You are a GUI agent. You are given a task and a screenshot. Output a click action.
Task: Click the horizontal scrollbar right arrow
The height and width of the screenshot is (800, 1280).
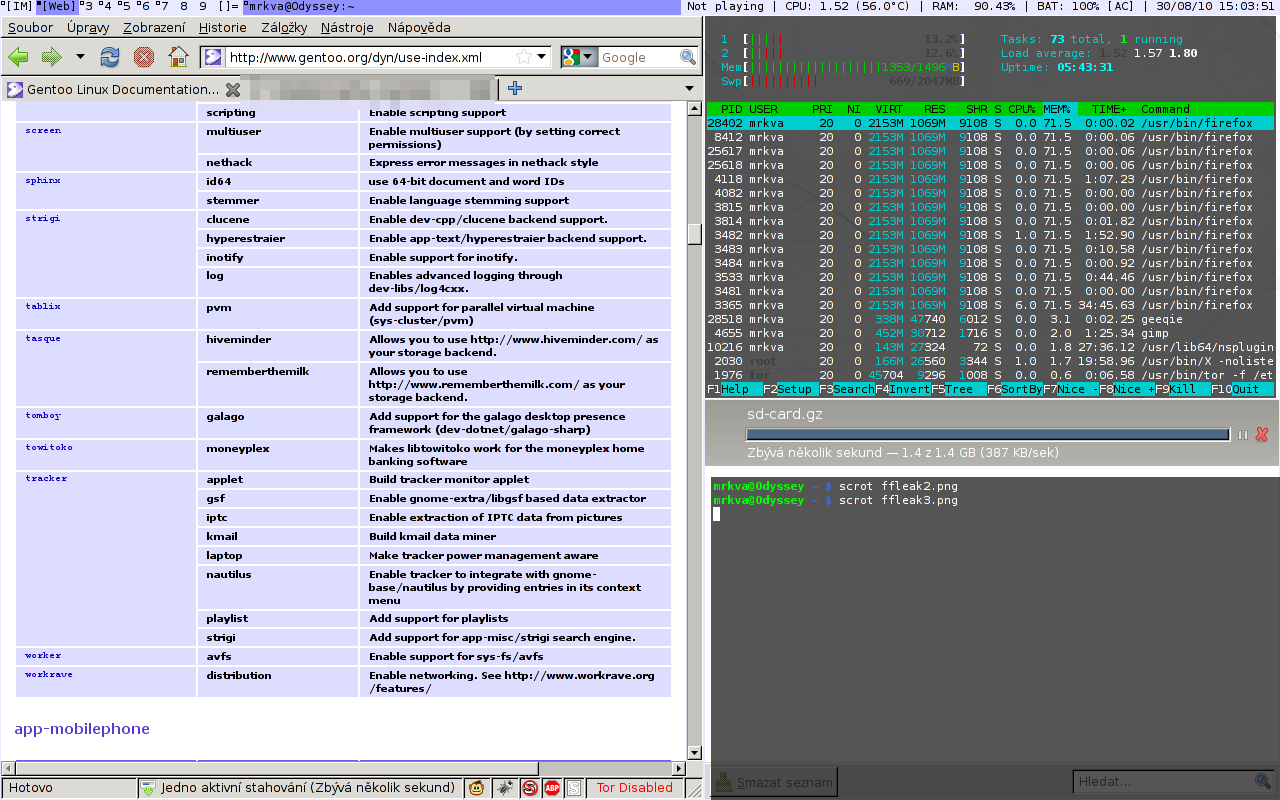click(680, 767)
